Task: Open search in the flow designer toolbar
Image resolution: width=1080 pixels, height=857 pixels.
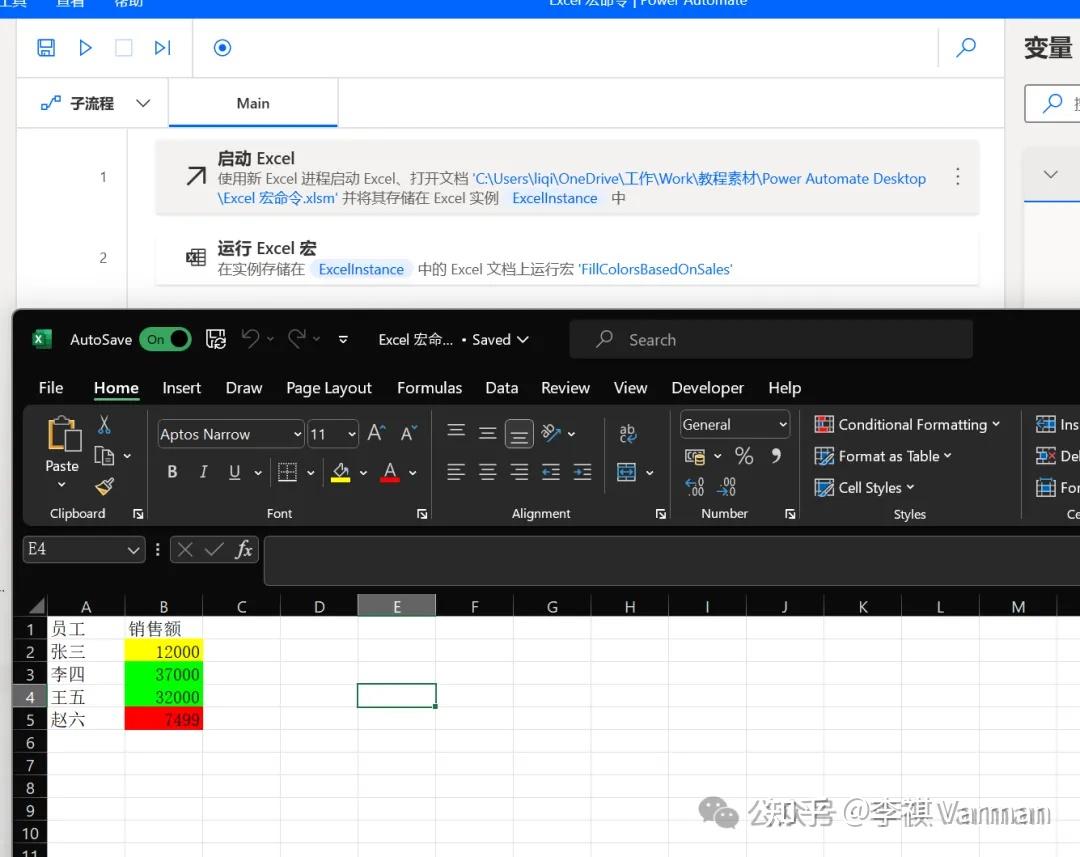Action: point(966,48)
